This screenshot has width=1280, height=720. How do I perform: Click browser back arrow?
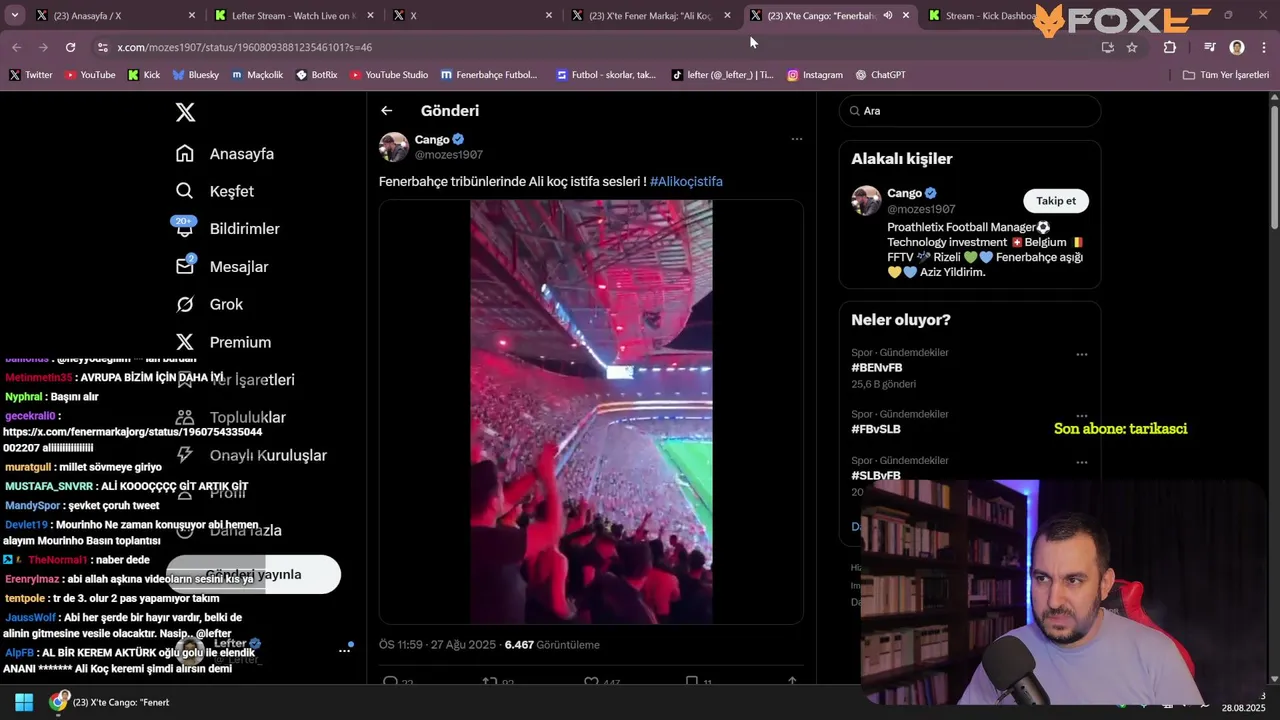[x=16, y=47]
